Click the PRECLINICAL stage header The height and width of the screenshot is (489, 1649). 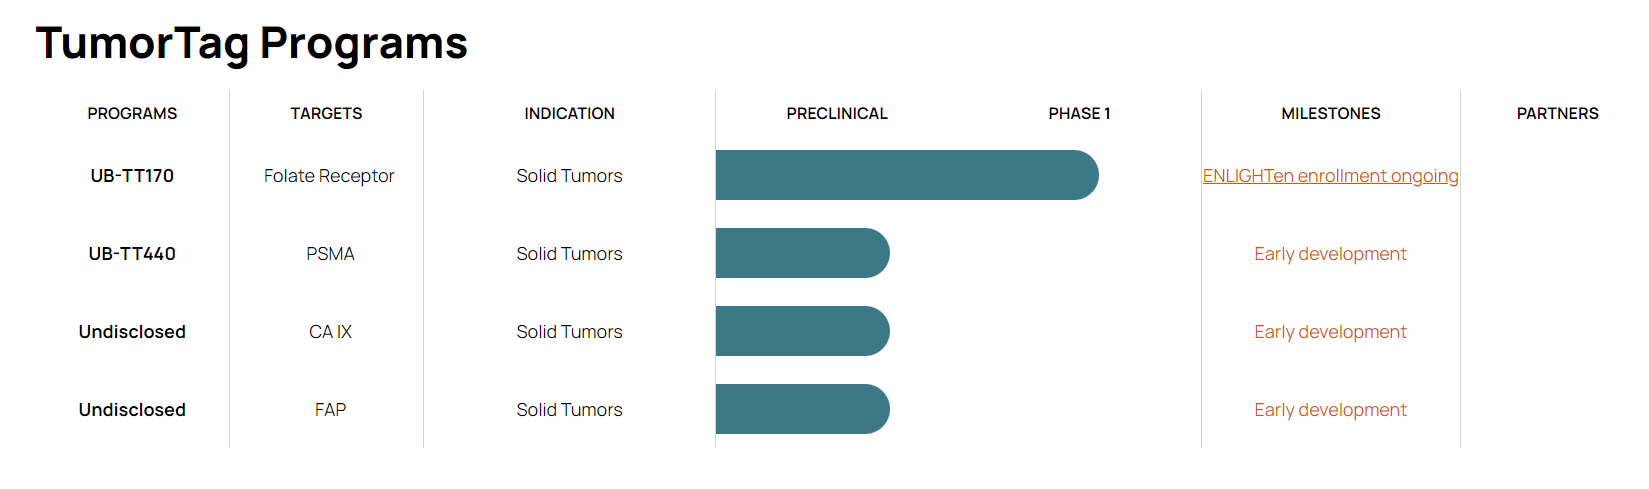pyautogui.click(x=837, y=114)
